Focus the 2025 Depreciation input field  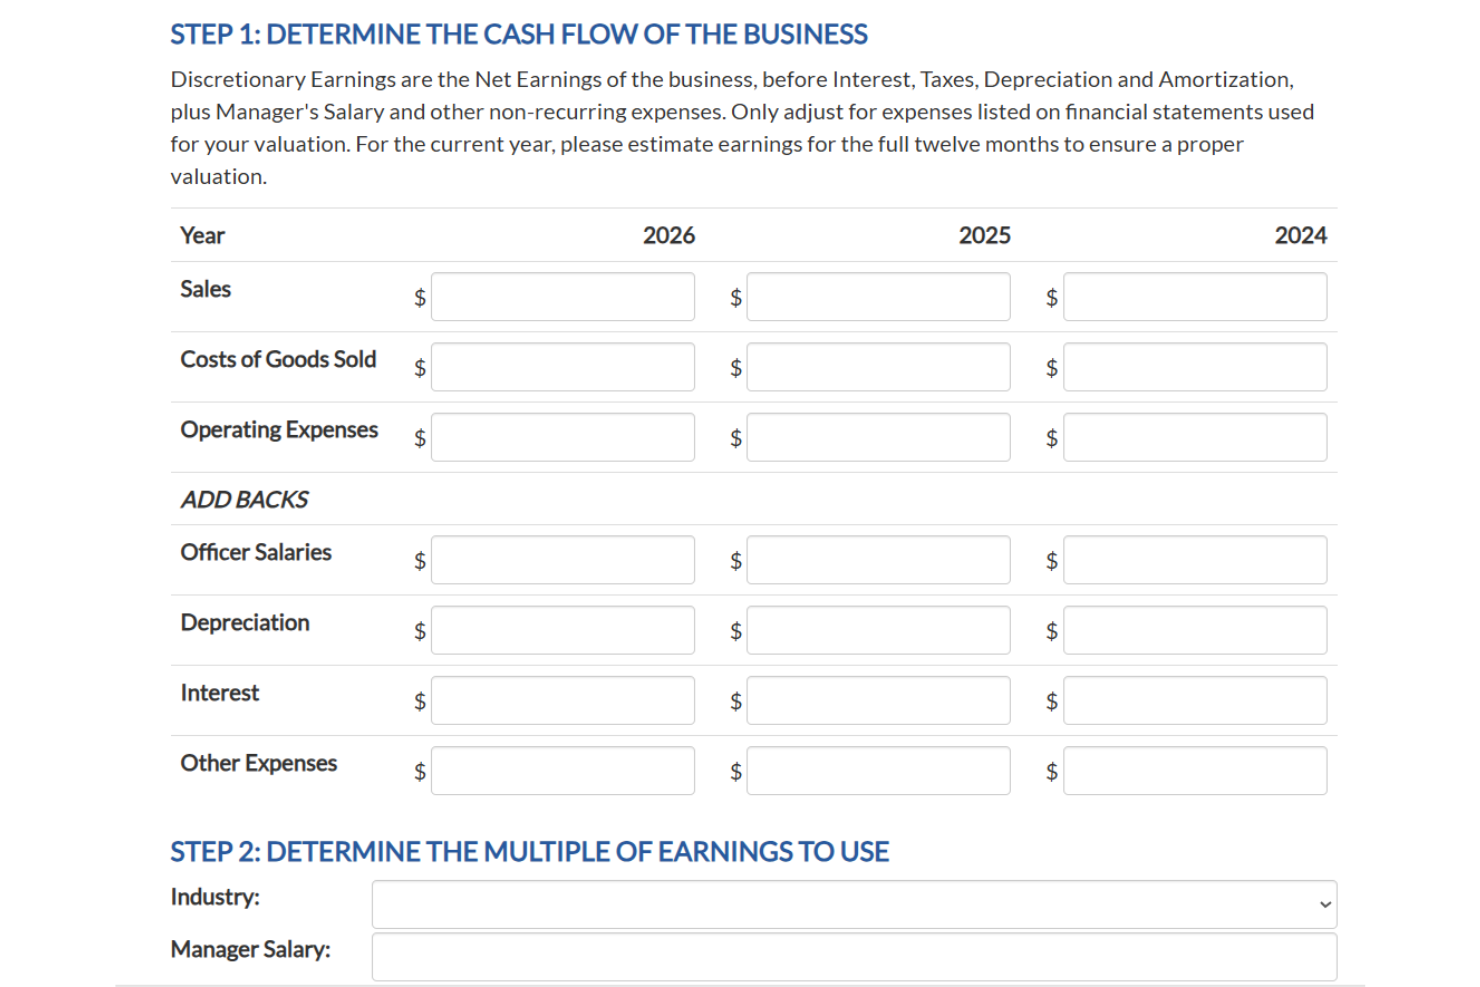[x=878, y=630]
